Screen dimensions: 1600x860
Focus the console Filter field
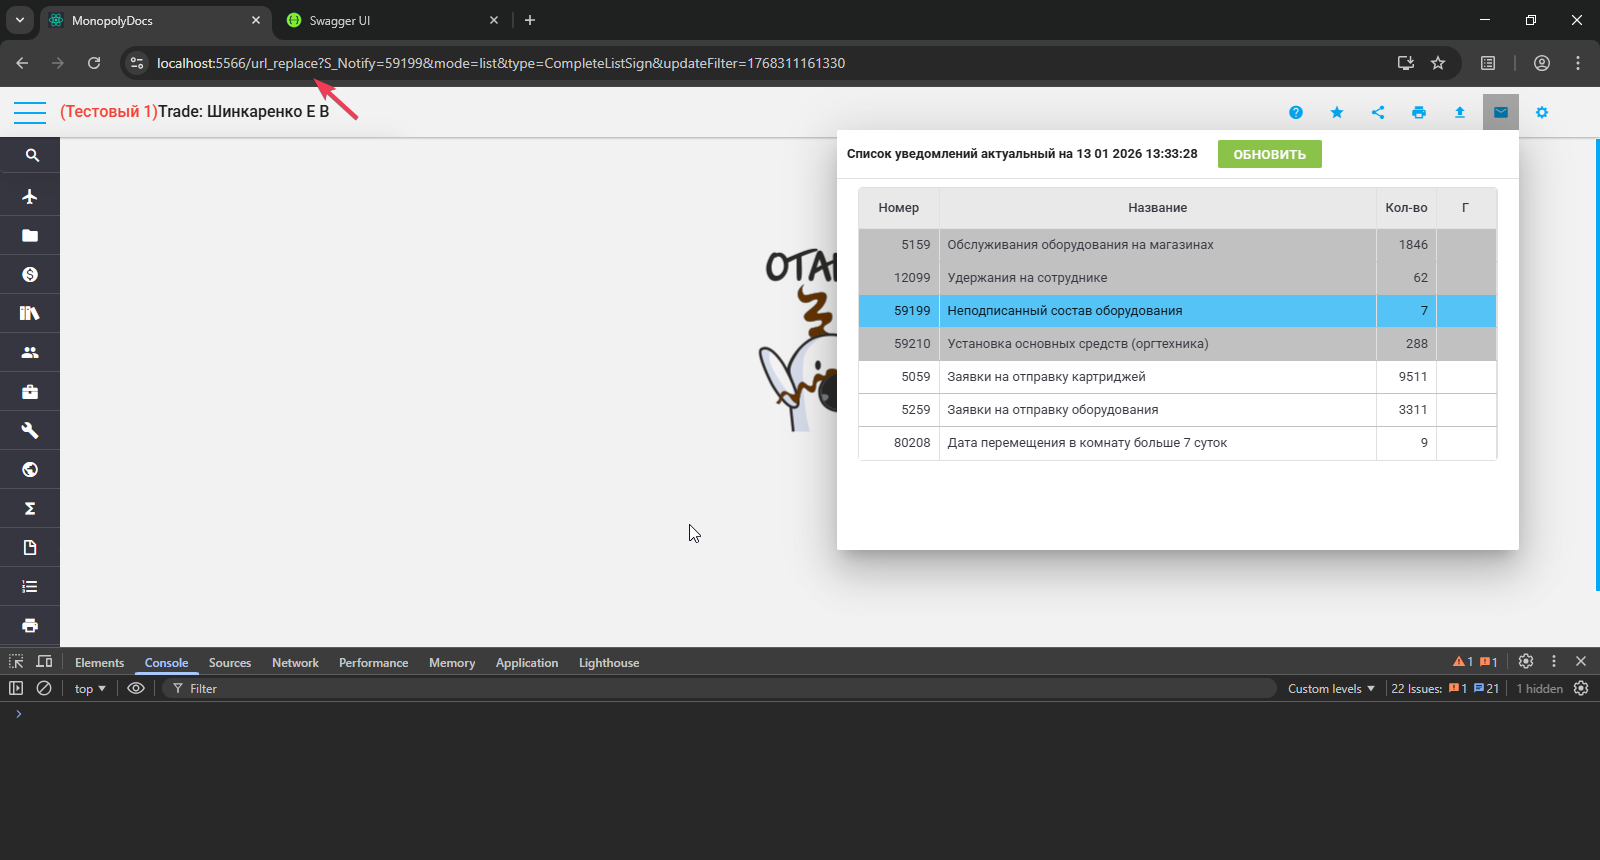pyautogui.click(x=720, y=689)
